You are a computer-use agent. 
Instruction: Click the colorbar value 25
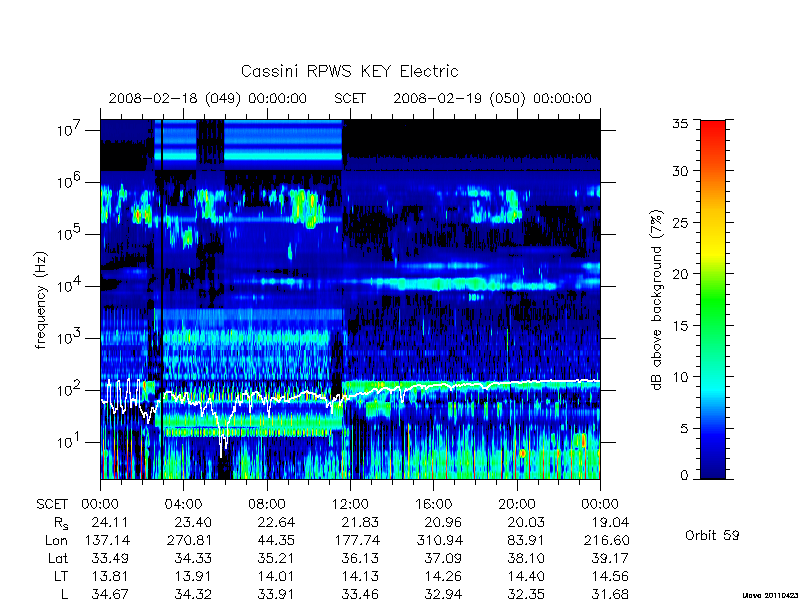pyautogui.click(x=680, y=222)
